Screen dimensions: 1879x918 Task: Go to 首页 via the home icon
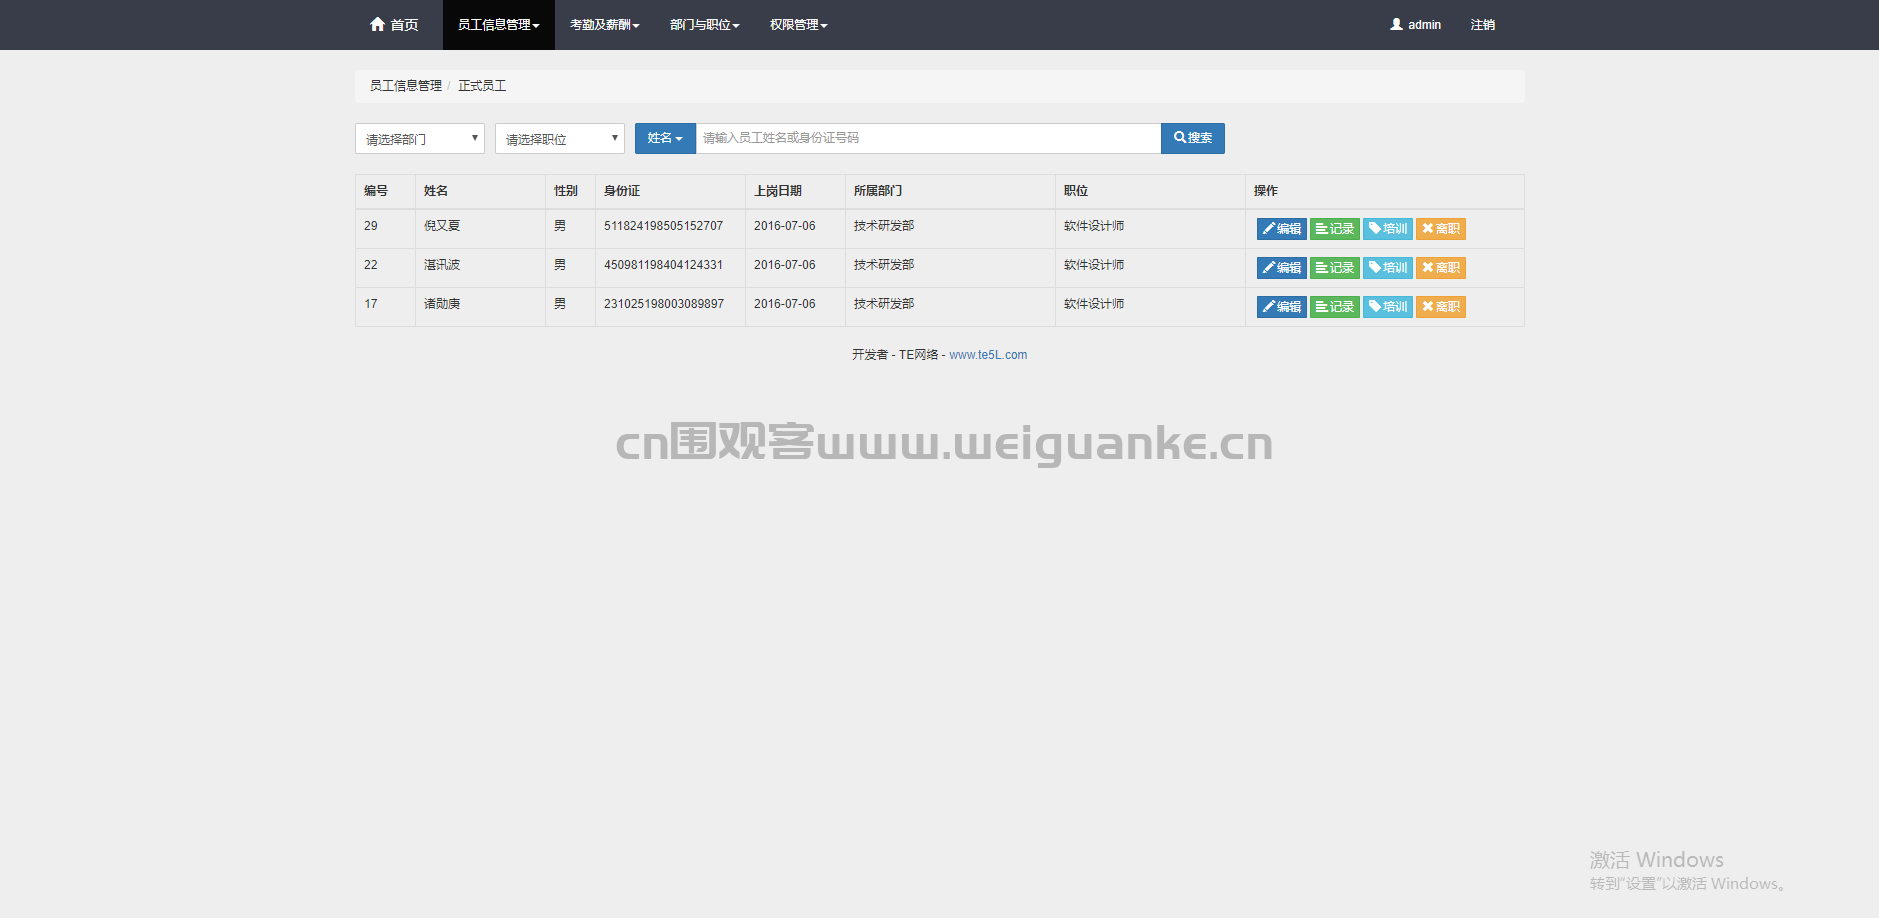(x=377, y=24)
